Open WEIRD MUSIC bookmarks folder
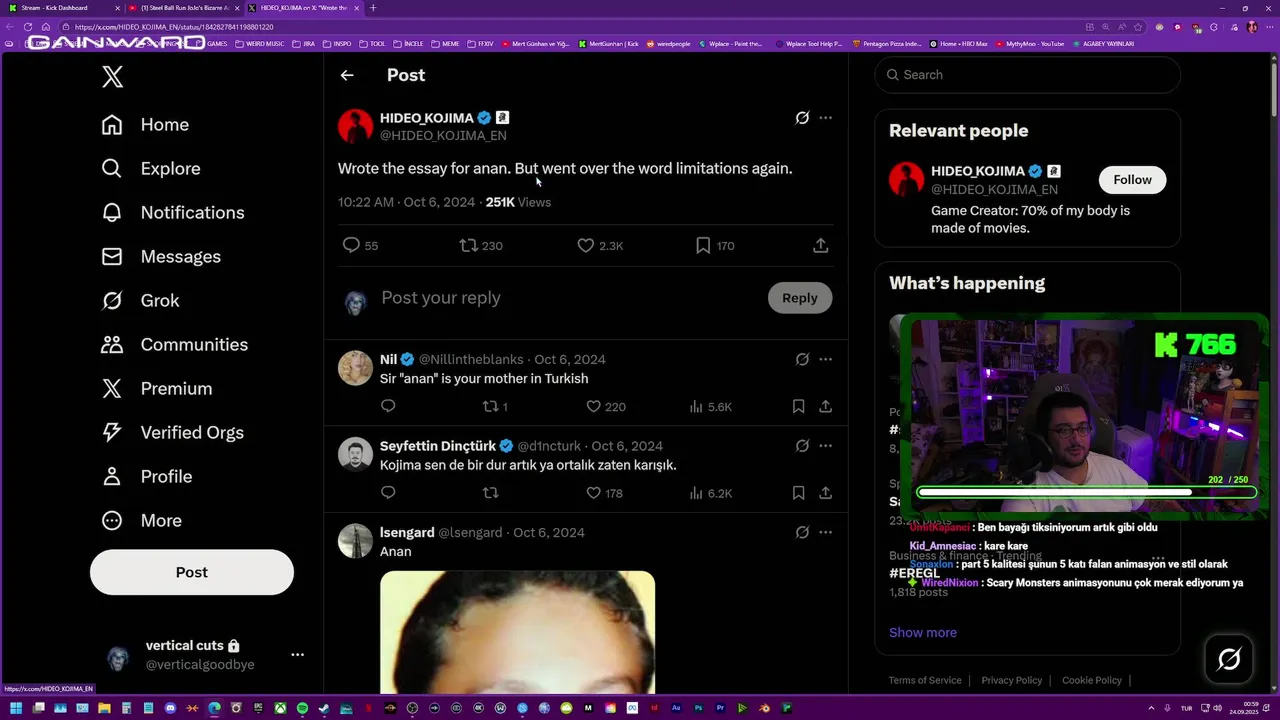This screenshot has width=1280, height=720. click(x=260, y=44)
